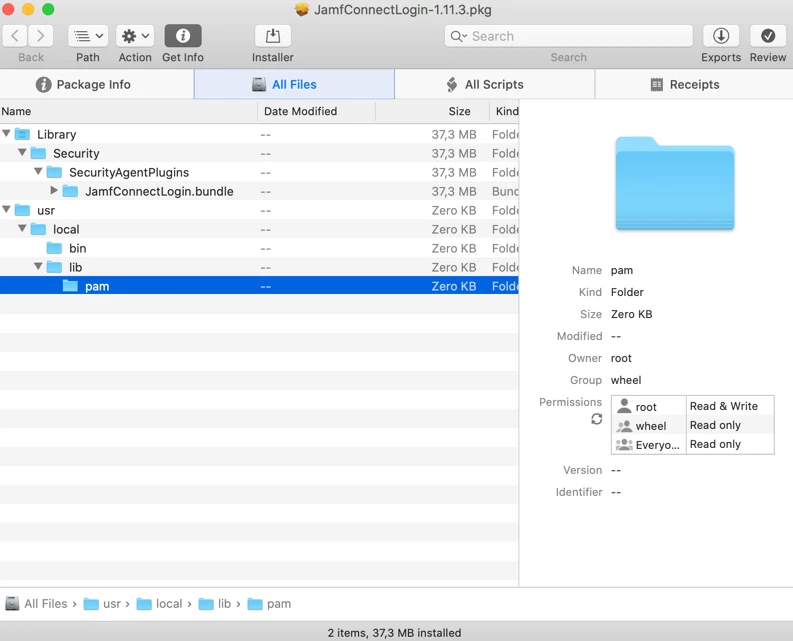Click the permissions refresh icon
This screenshot has height=641, width=793.
tap(597, 419)
